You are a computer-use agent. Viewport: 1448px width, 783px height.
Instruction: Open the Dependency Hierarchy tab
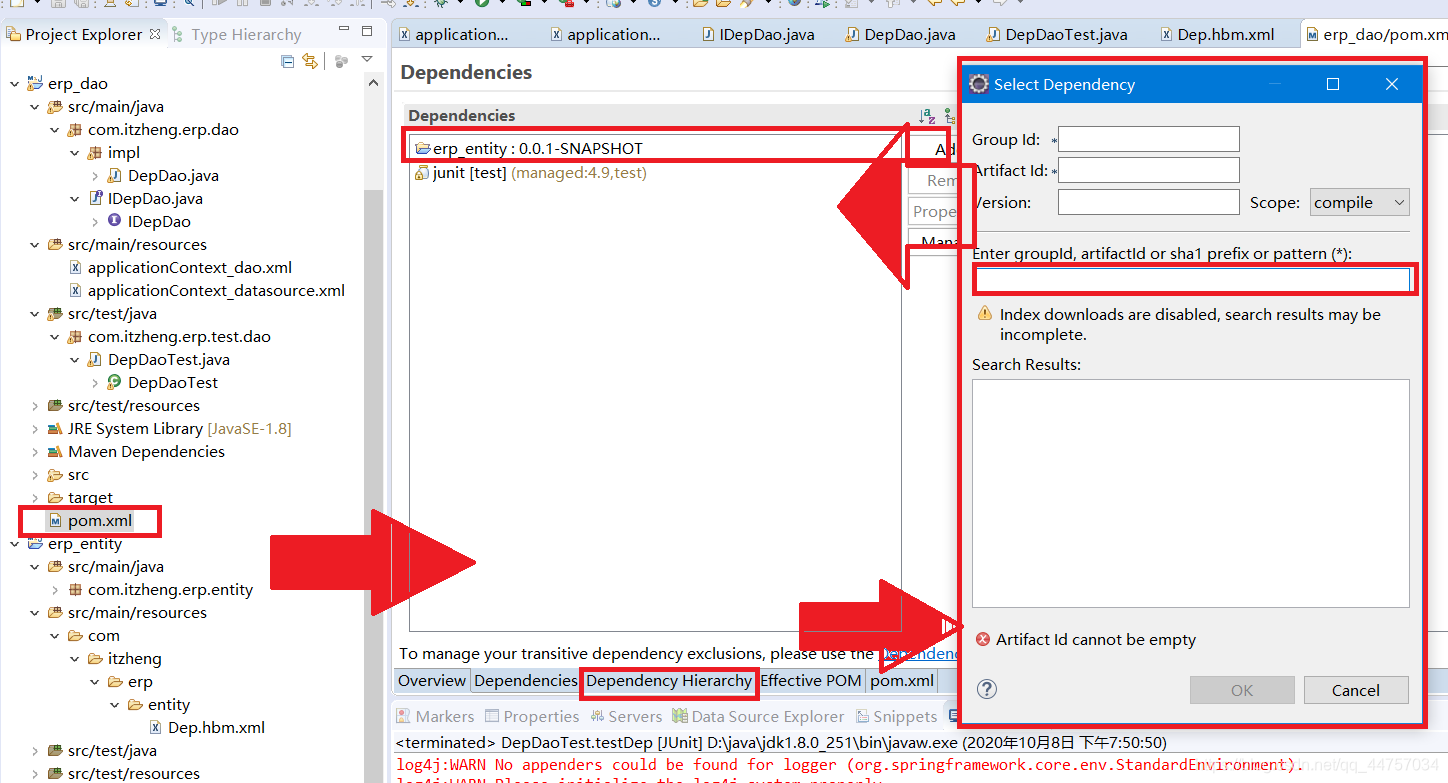tap(669, 680)
